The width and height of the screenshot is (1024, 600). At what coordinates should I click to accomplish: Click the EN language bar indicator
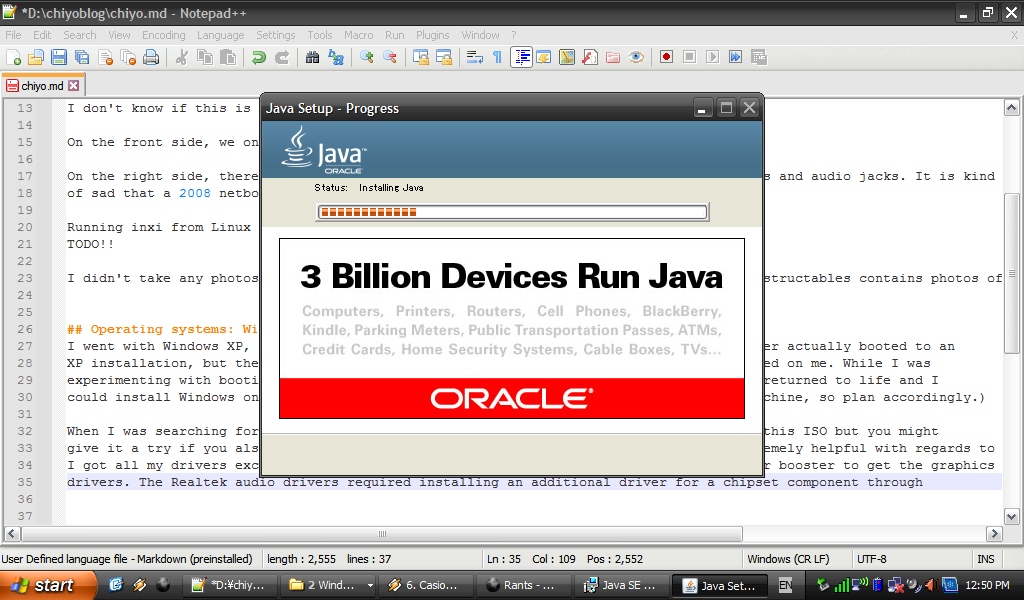tap(785, 586)
